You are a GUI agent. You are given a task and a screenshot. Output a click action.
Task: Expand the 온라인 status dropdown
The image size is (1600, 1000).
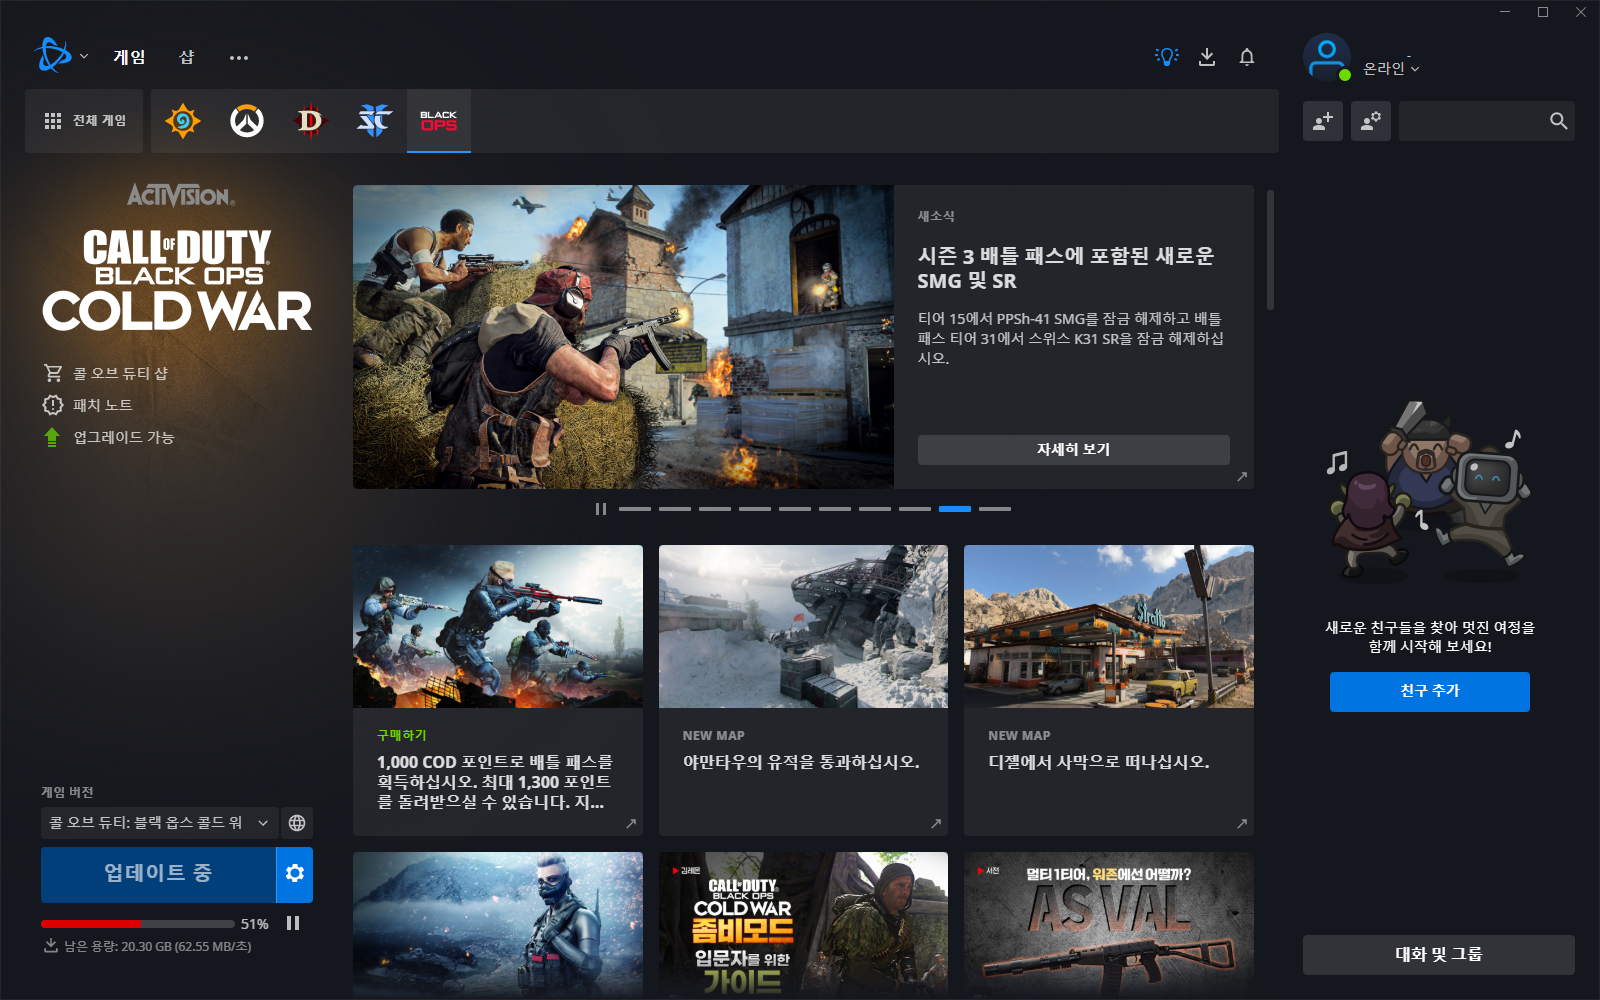click(x=1391, y=68)
